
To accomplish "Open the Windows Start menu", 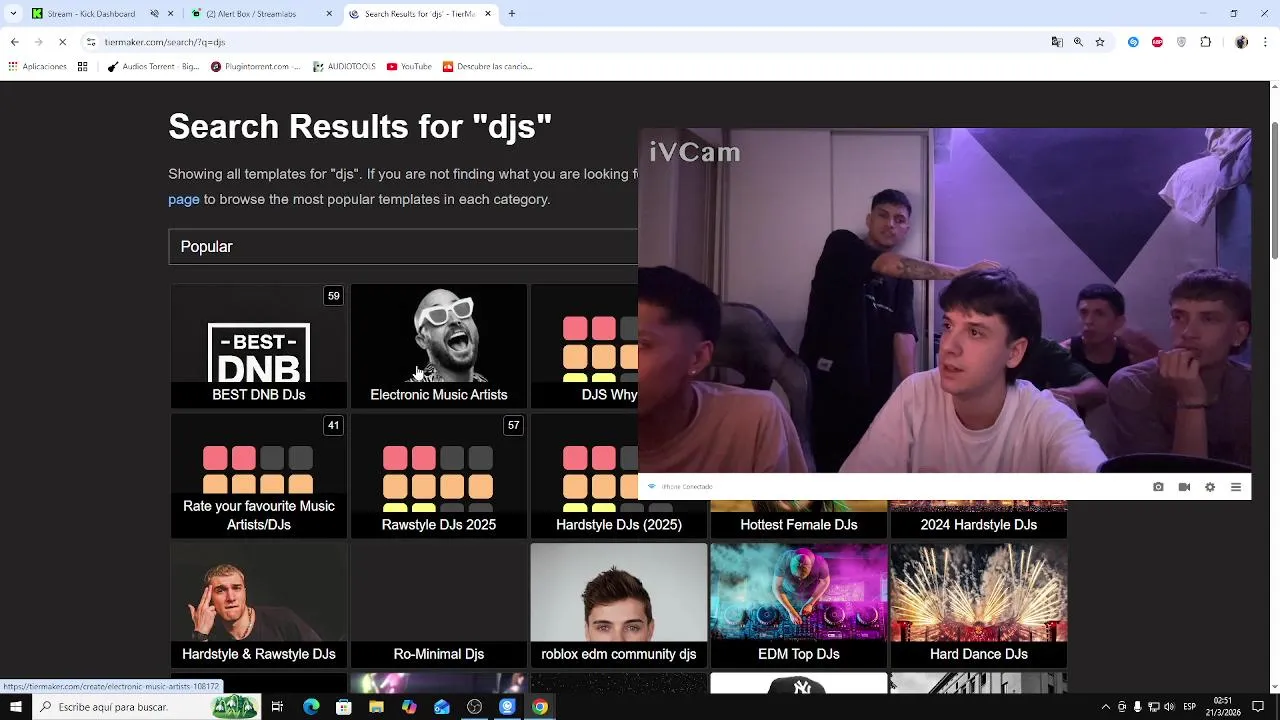I will coord(15,707).
